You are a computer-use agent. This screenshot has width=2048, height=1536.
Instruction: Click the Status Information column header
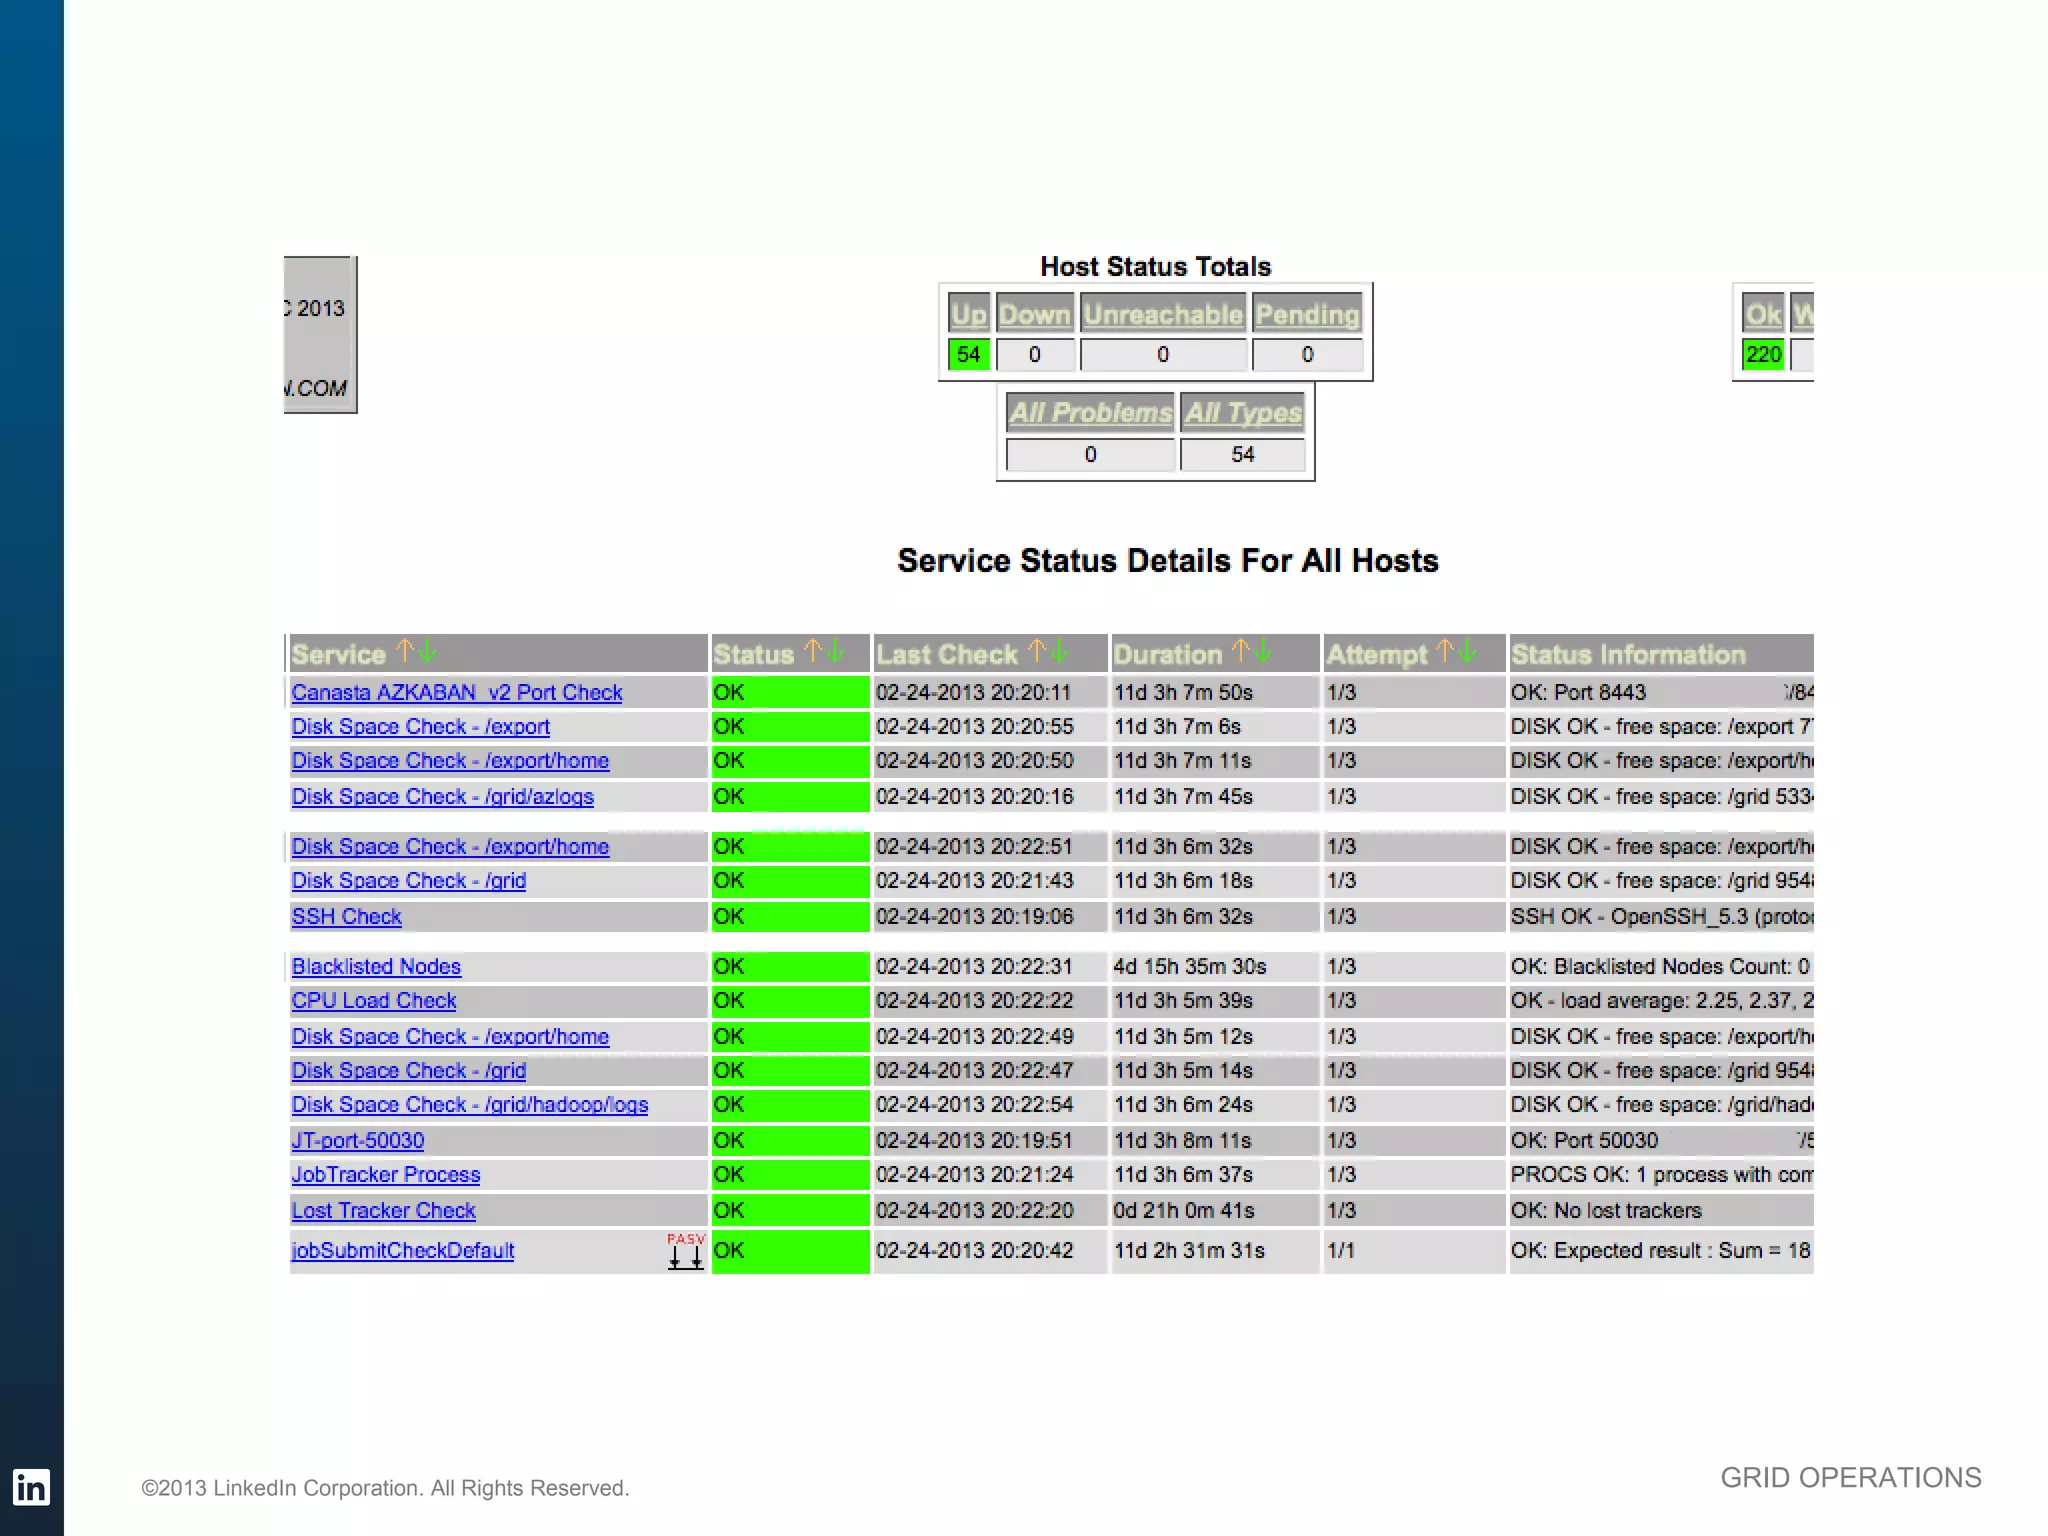click(x=1661, y=654)
